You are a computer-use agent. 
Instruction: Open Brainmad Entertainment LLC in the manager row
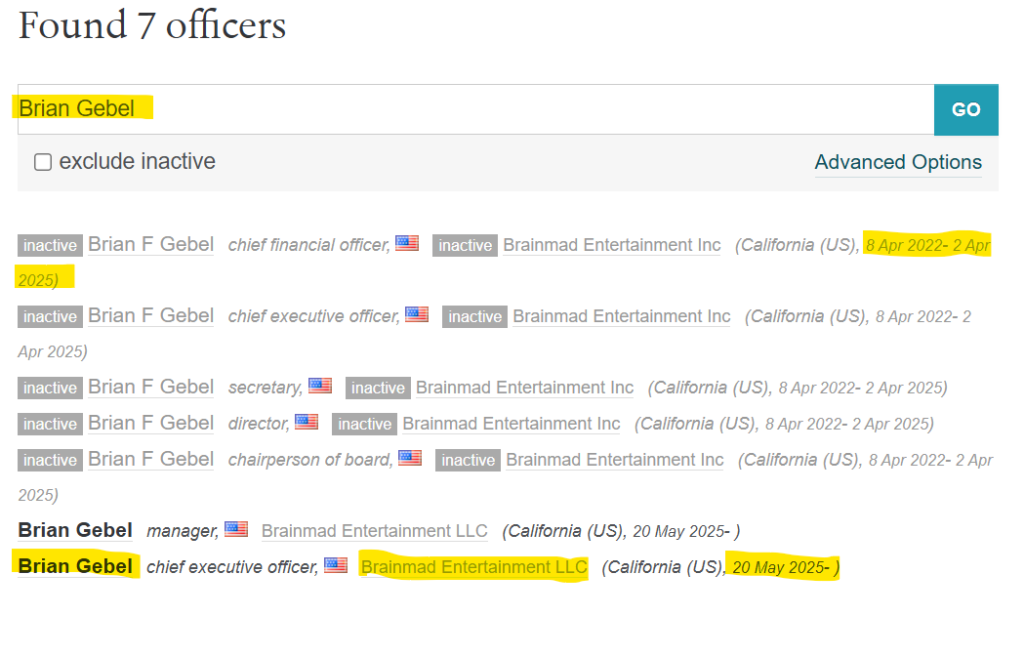click(x=374, y=531)
